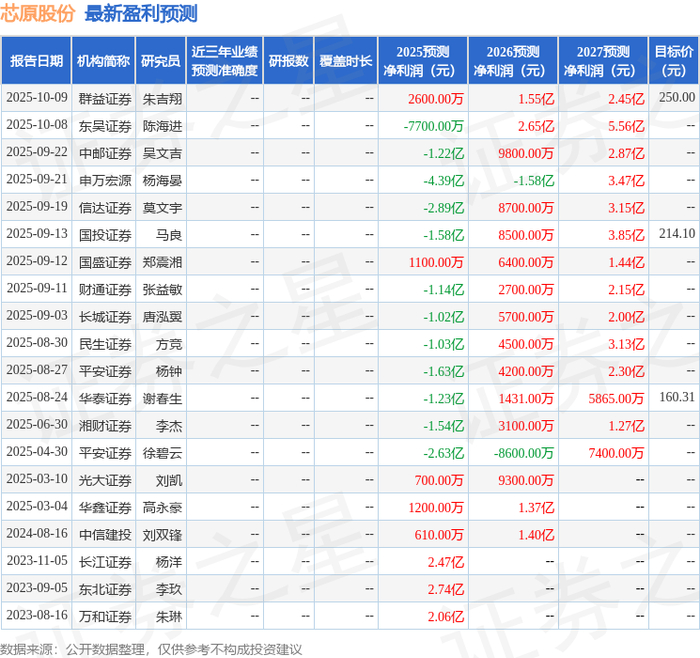Click analyst name 吴文吉
The width and height of the screenshot is (700, 658).
(162, 153)
